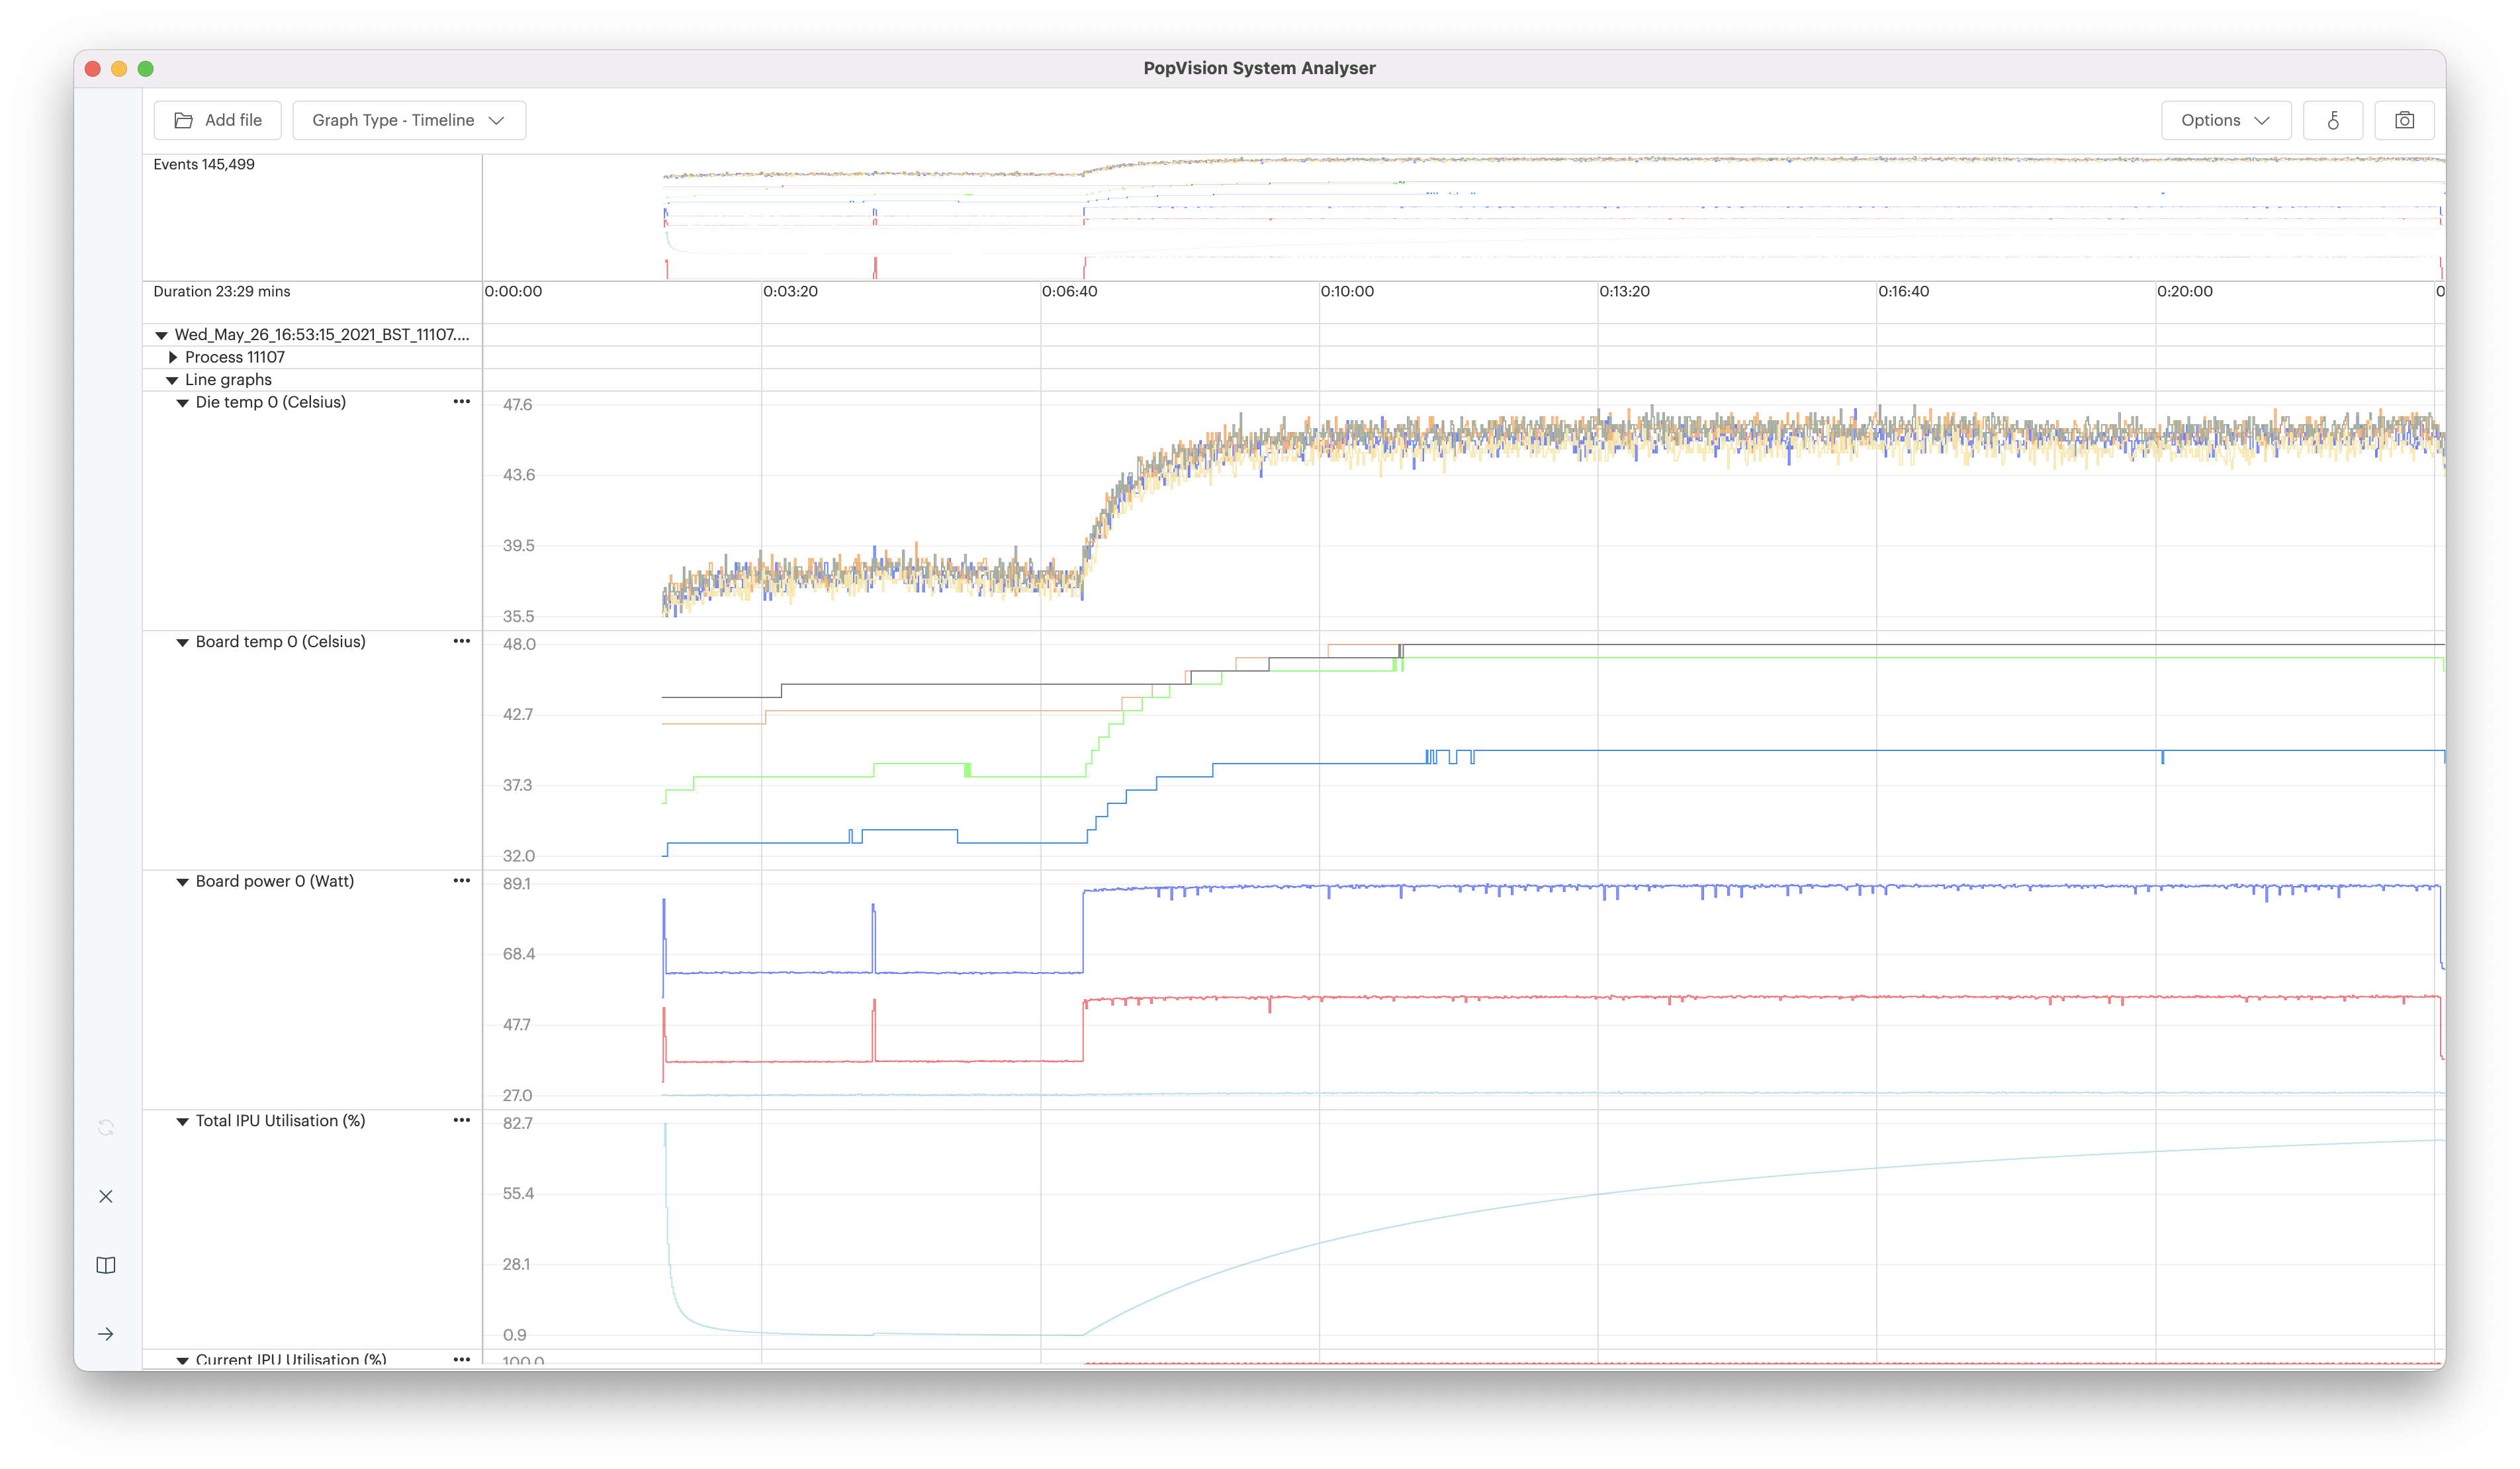Open the Options dropdown menu
This screenshot has width=2520, height=1469.
tap(2224, 119)
